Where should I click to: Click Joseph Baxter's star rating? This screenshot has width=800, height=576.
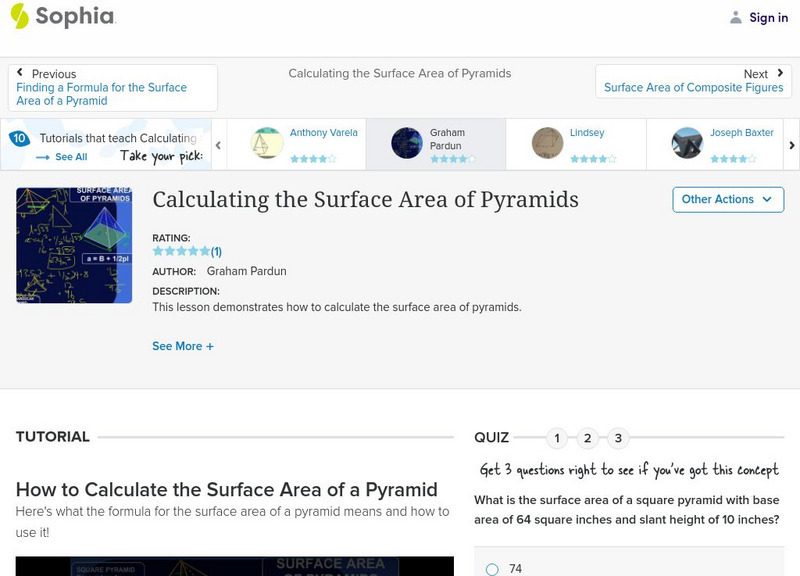click(733, 159)
